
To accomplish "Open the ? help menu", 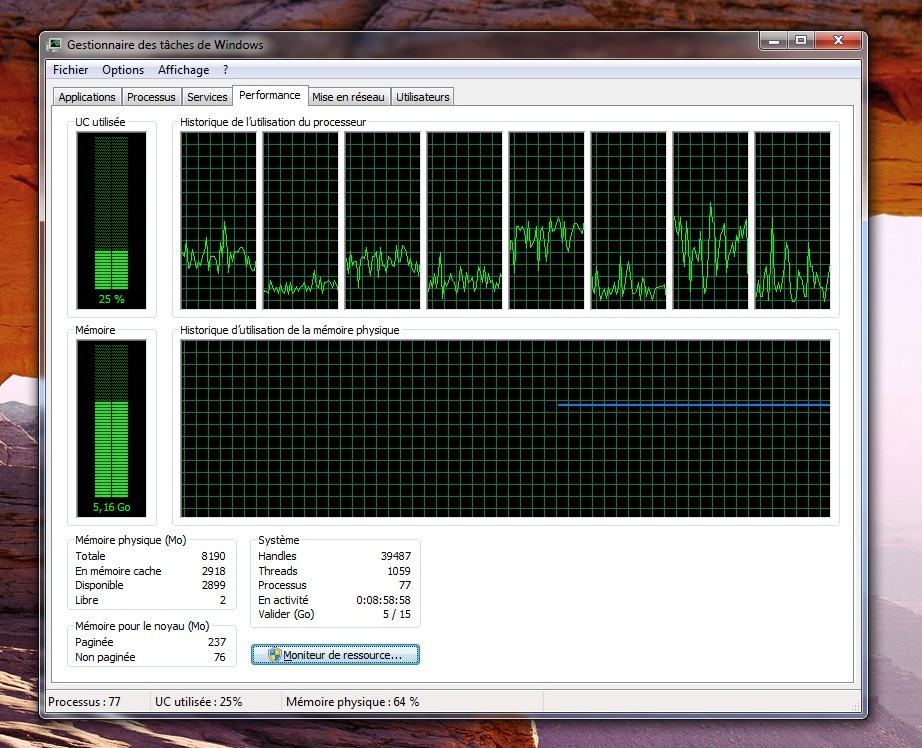I will [x=225, y=70].
